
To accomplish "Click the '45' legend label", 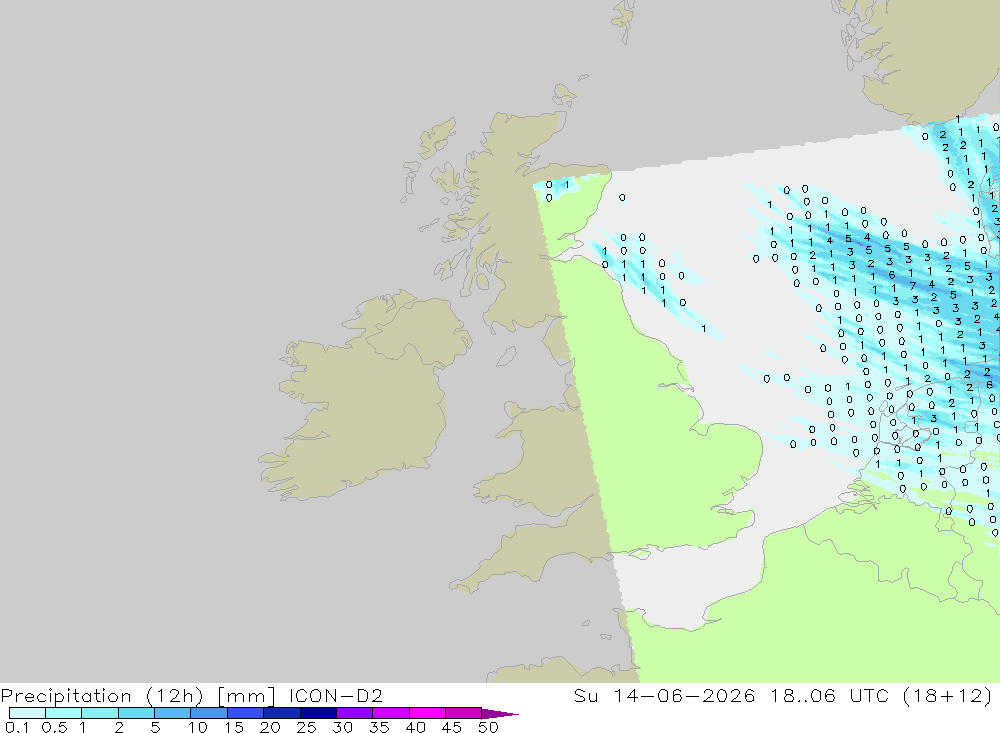I will (x=452, y=727).
